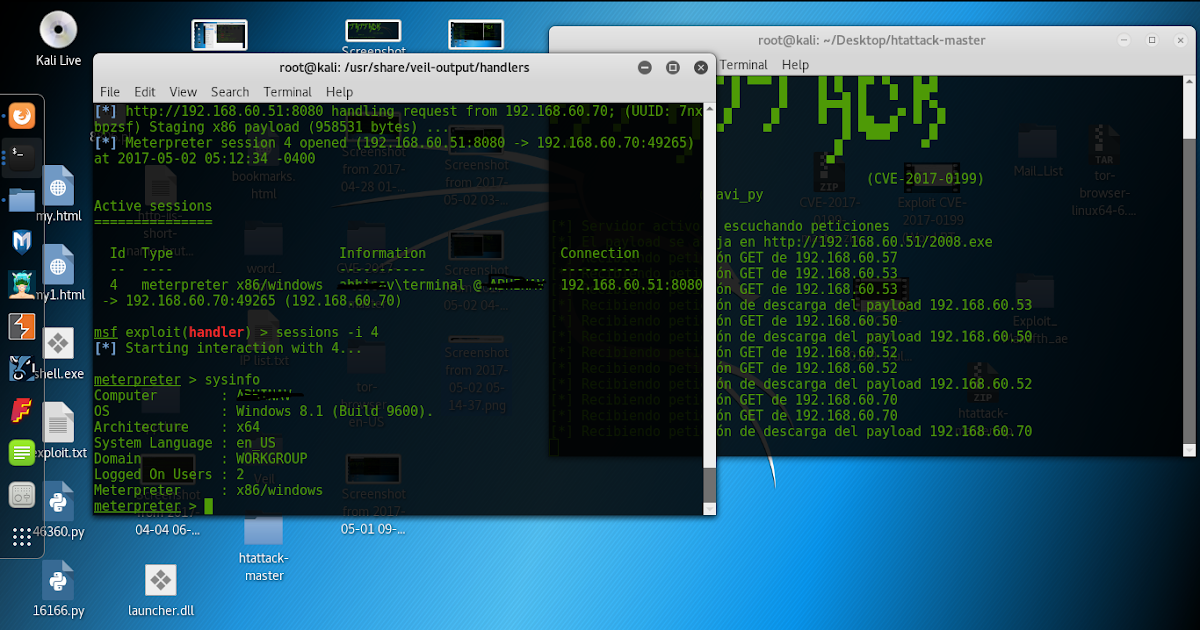Select htattack-master folder label on desktop
This screenshot has height=630, width=1200.
click(264, 567)
